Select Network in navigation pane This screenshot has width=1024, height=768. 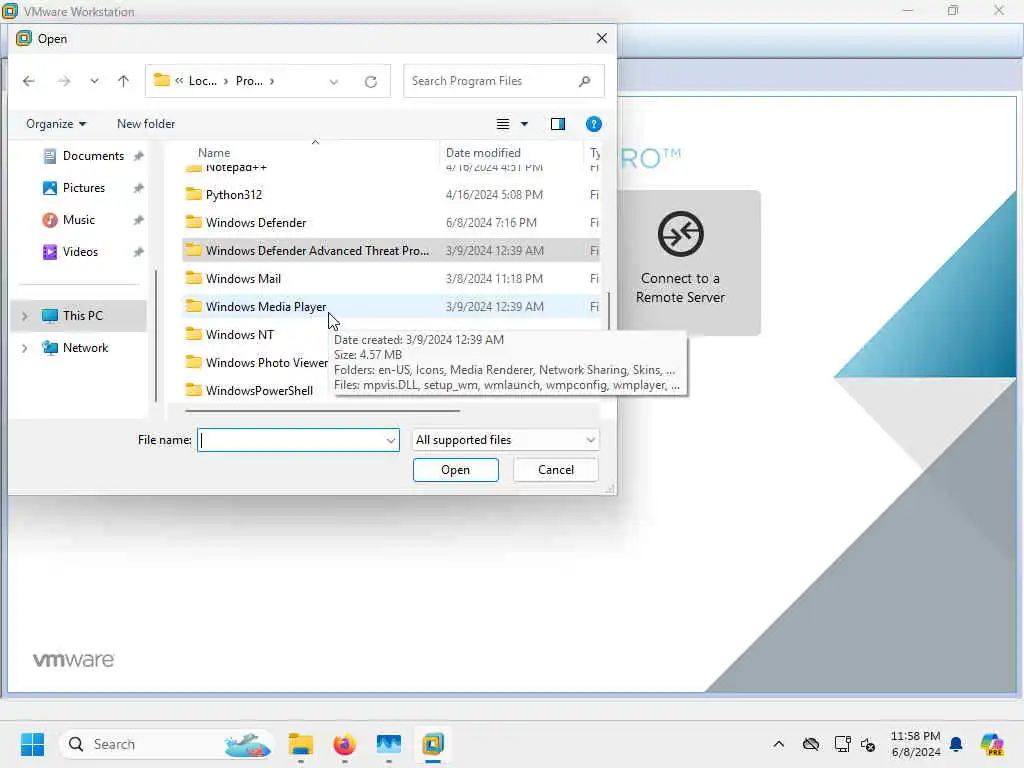pyautogui.click(x=85, y=348)
